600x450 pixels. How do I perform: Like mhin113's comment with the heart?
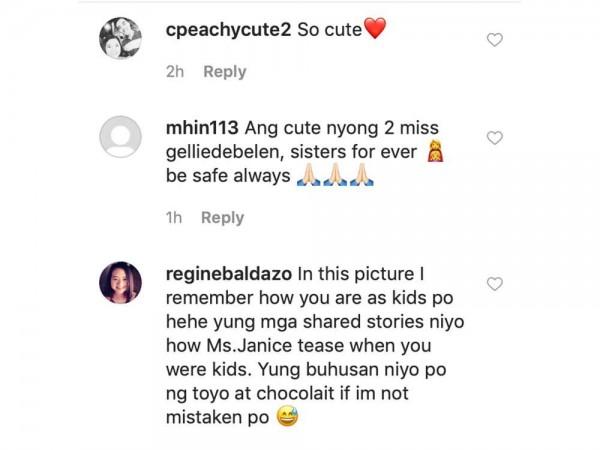point(494,138)
